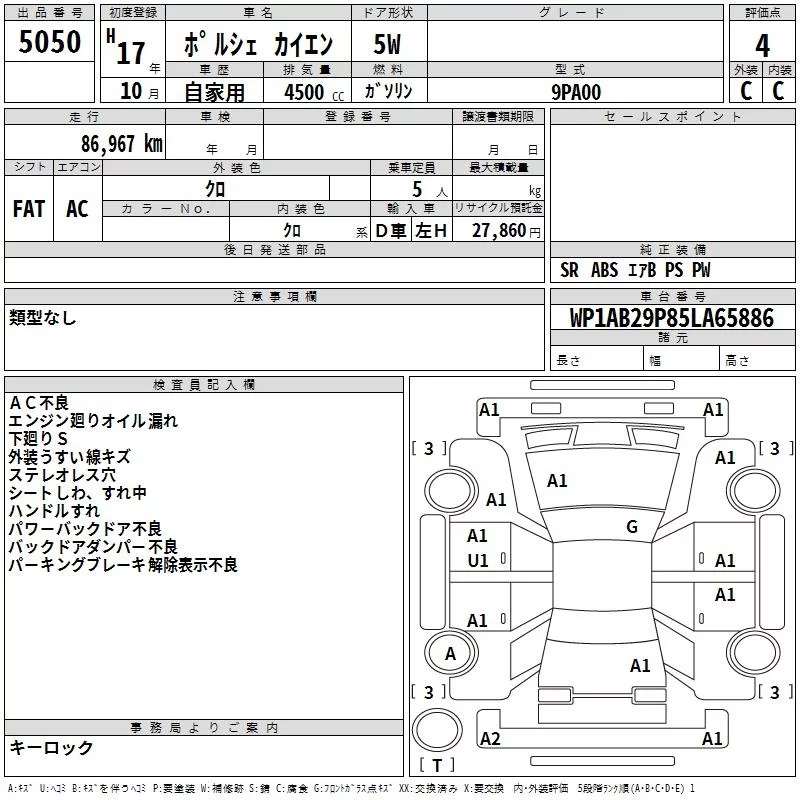Click the exterior color value クロ under 外装色
This screenshot has height=800, width=800.
pos(215,189)
